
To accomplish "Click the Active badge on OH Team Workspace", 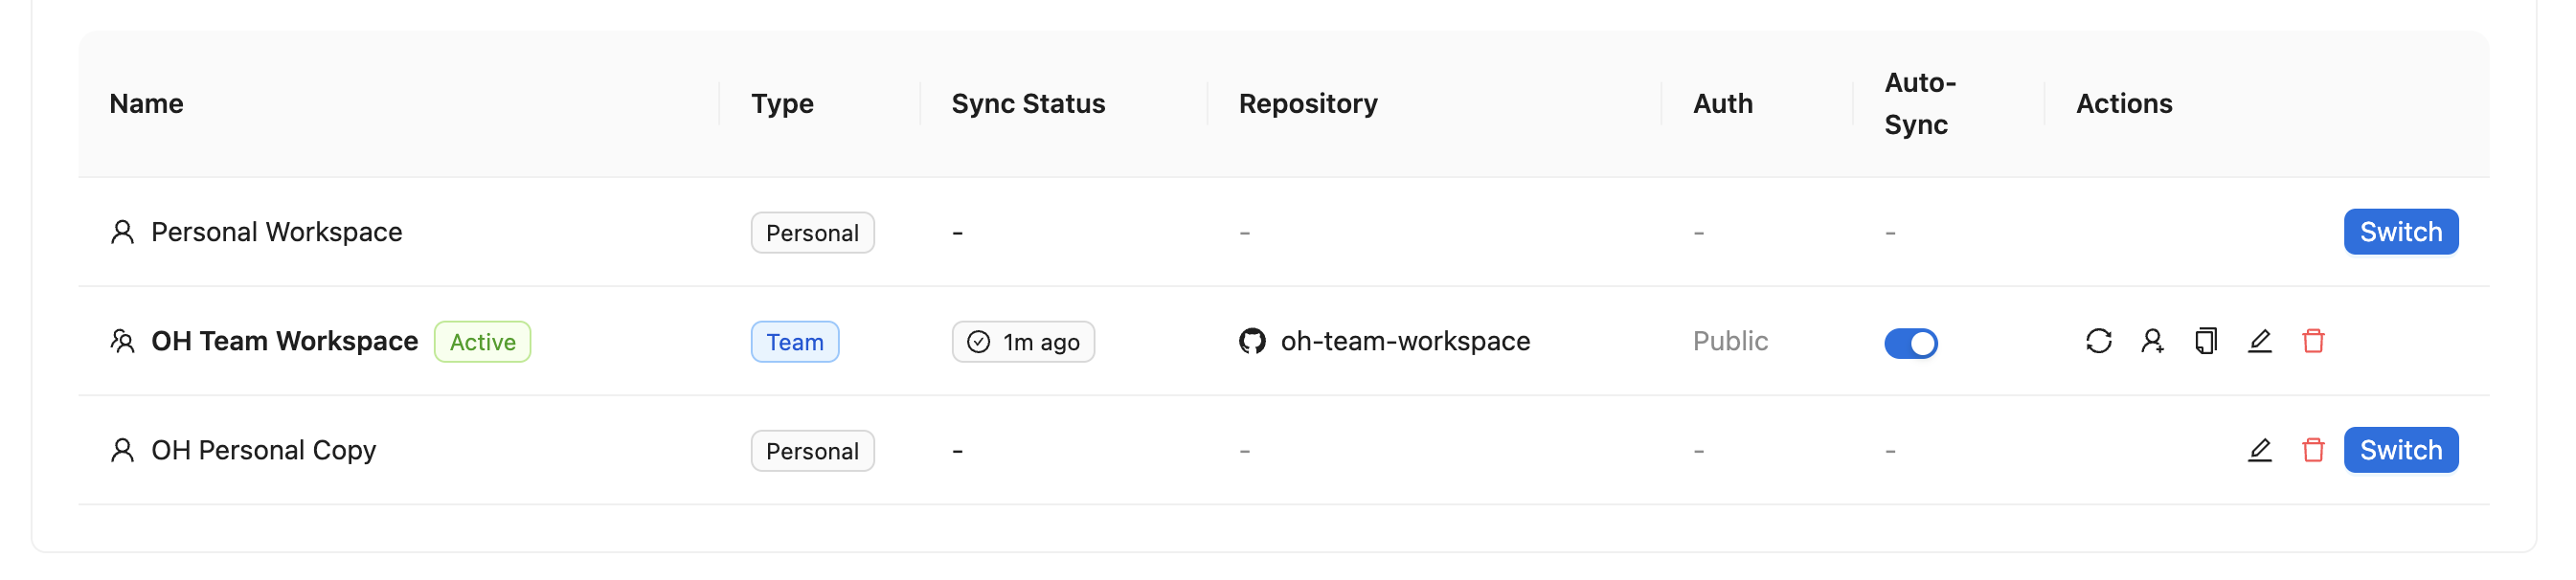I will pos(482,341).
